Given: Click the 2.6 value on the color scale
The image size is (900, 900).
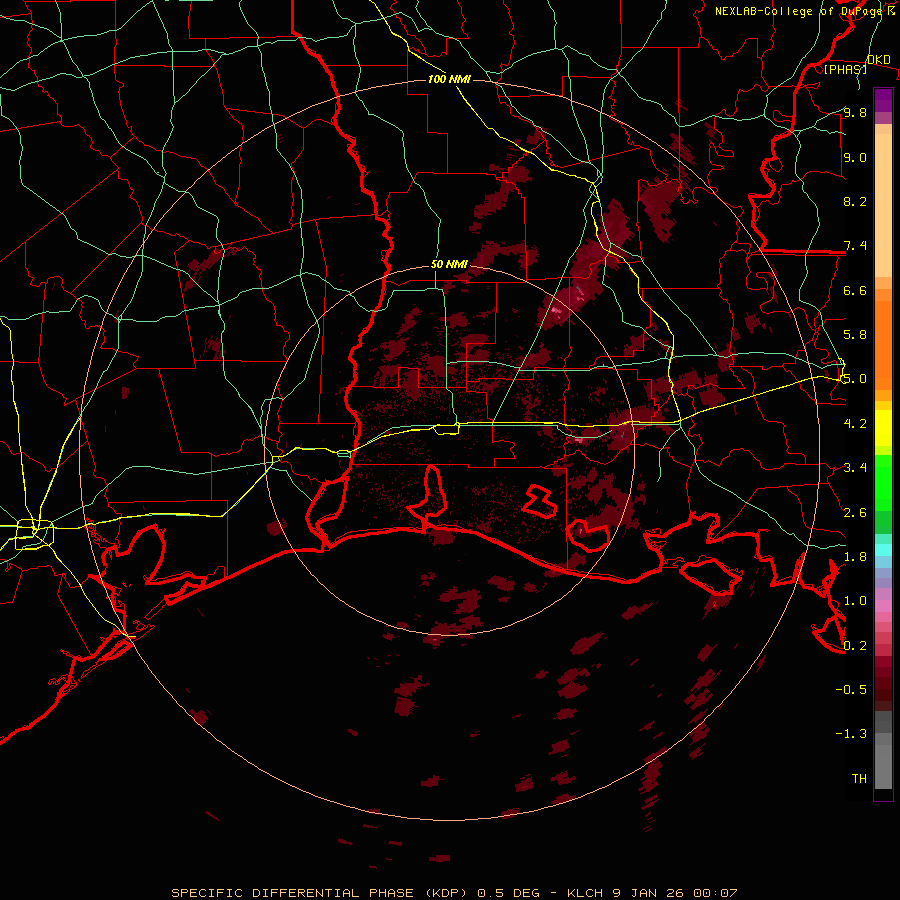Looking at the screenshot, I should click(x=855, y=512).
